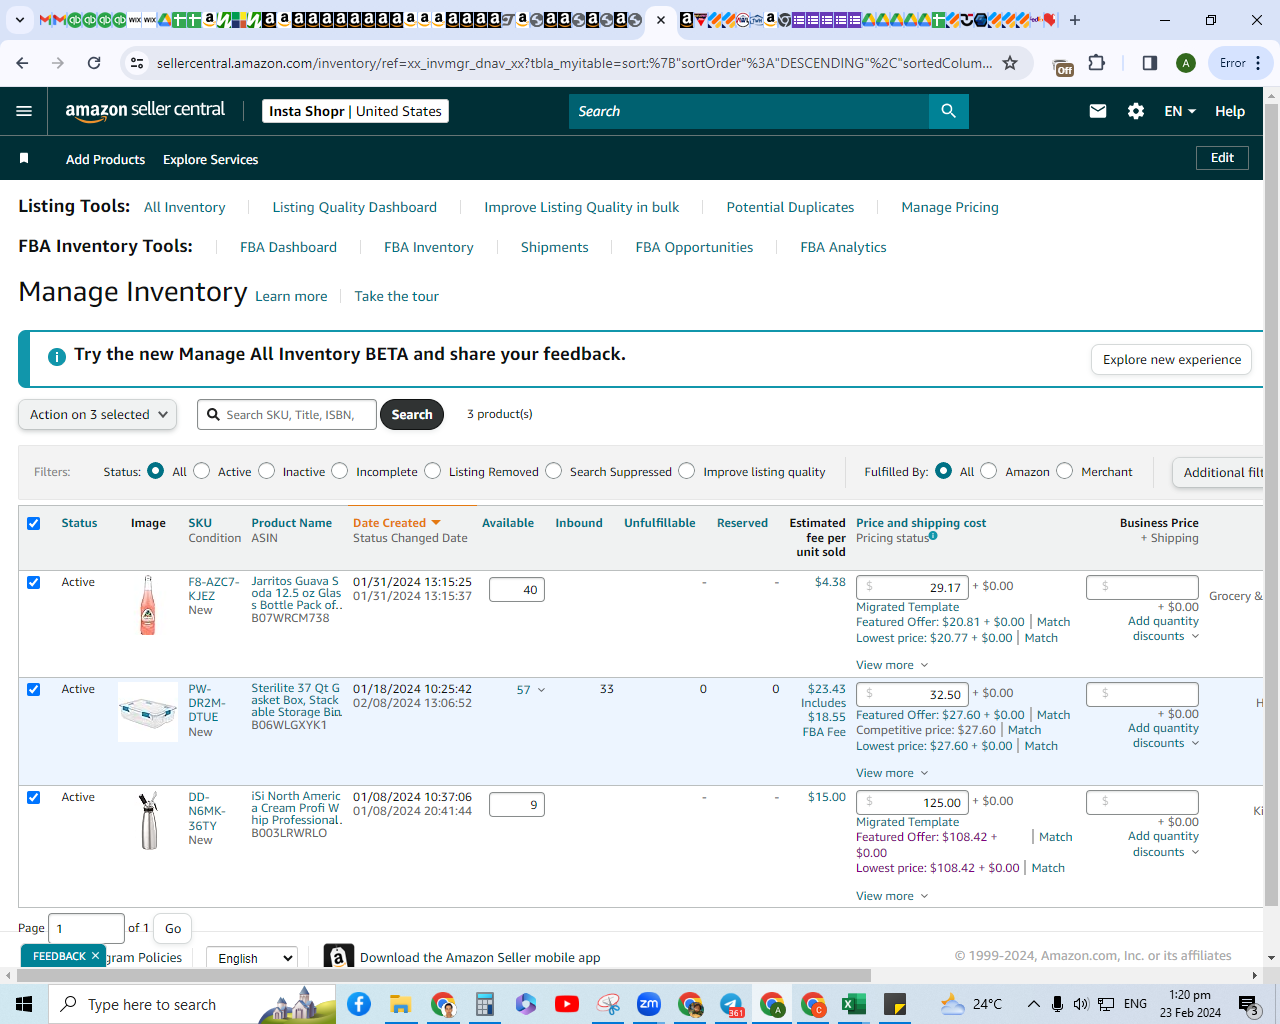The image size is (1280, 1024).
Task: Click the Sterilite storage box product thumbnail
Action: pos(148,712)
